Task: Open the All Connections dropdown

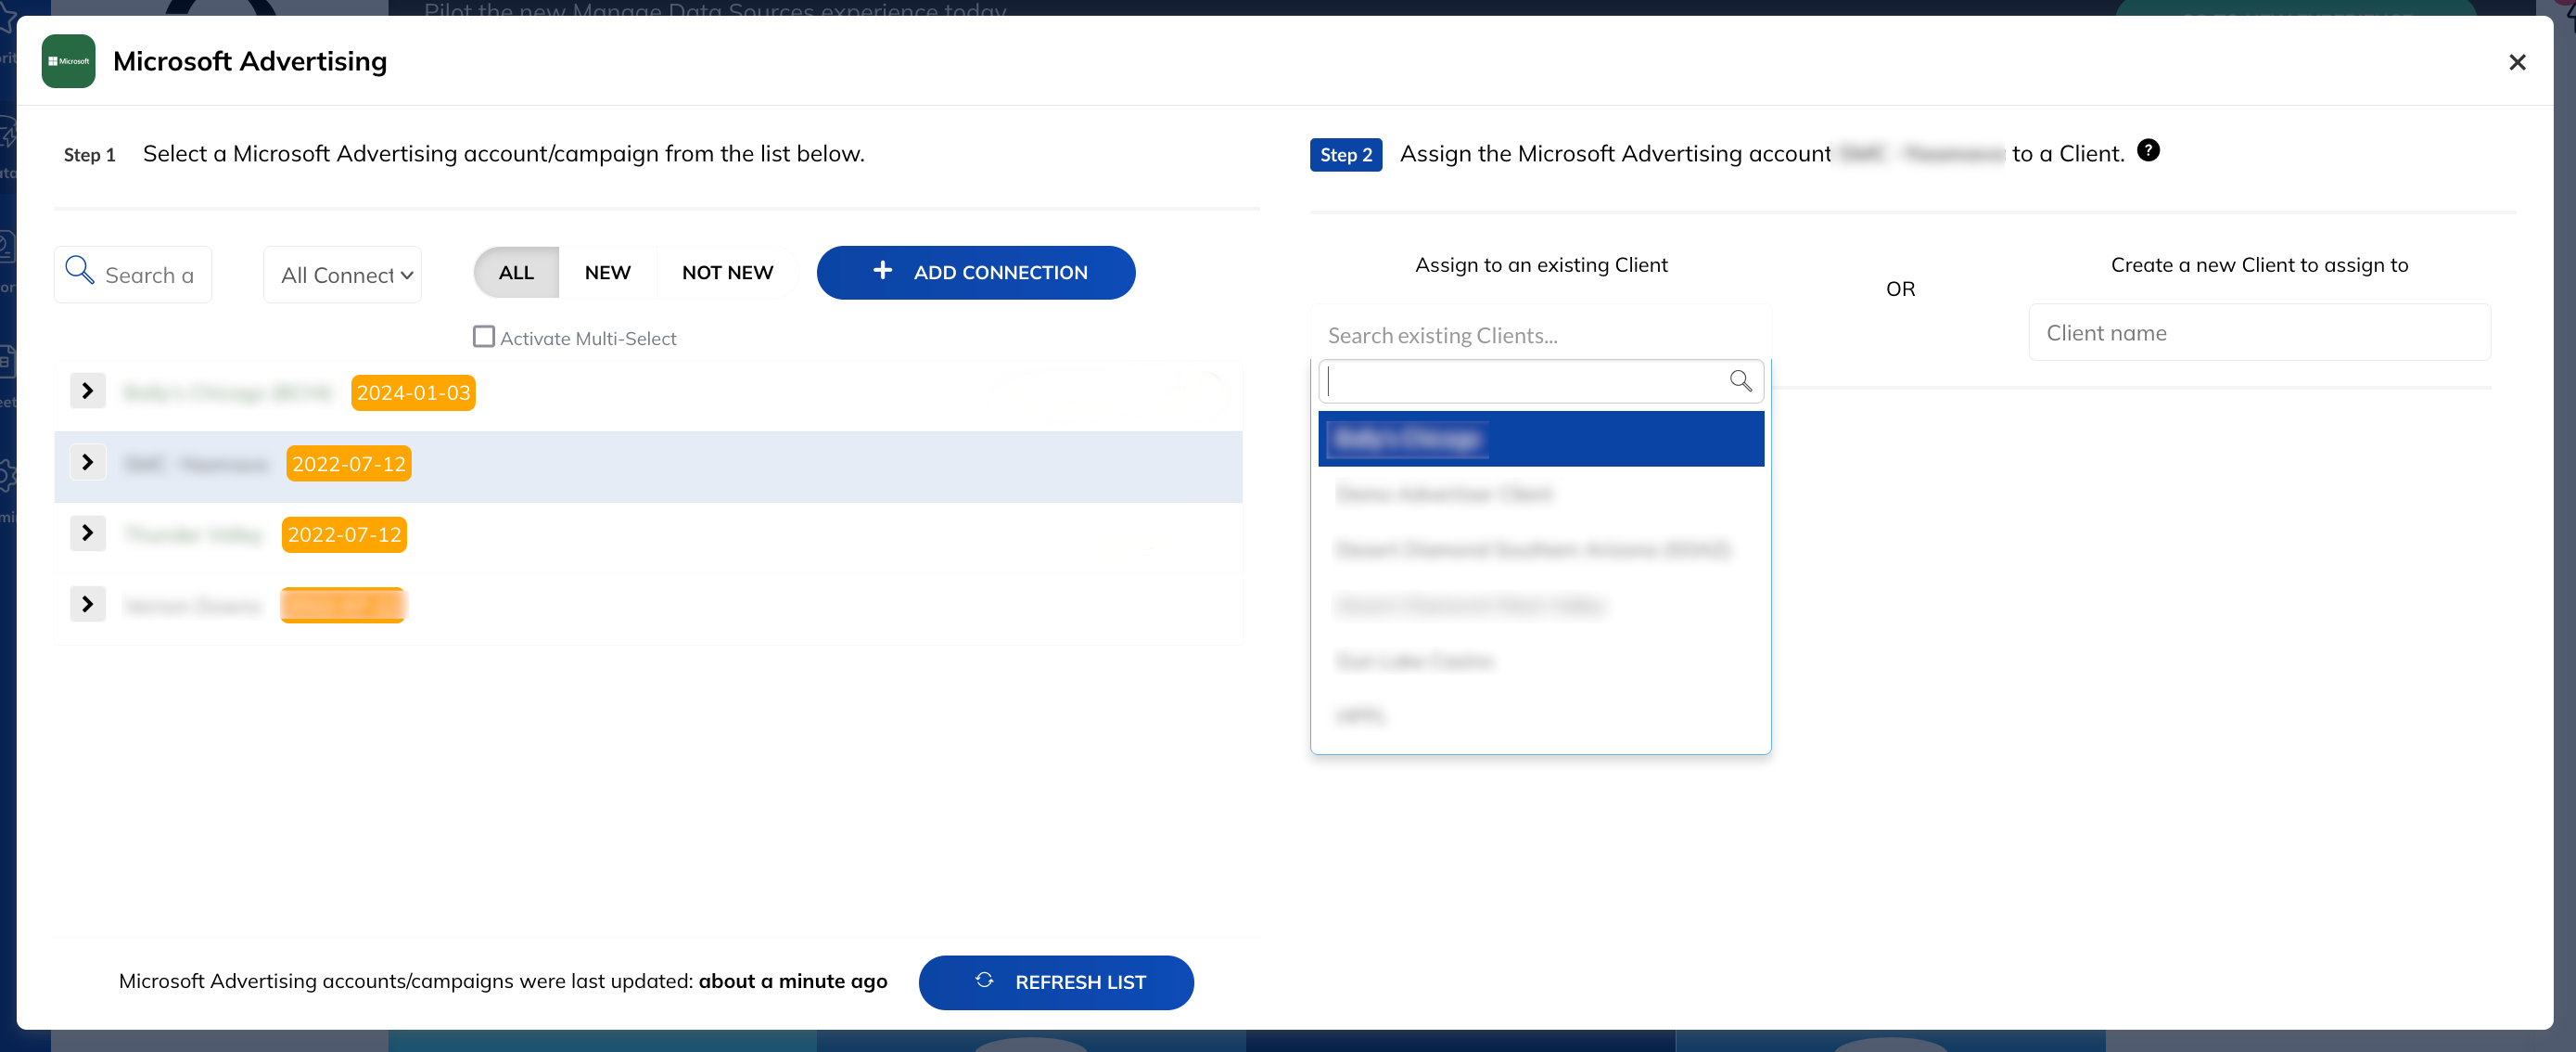Action: click(x=342, y=275)
